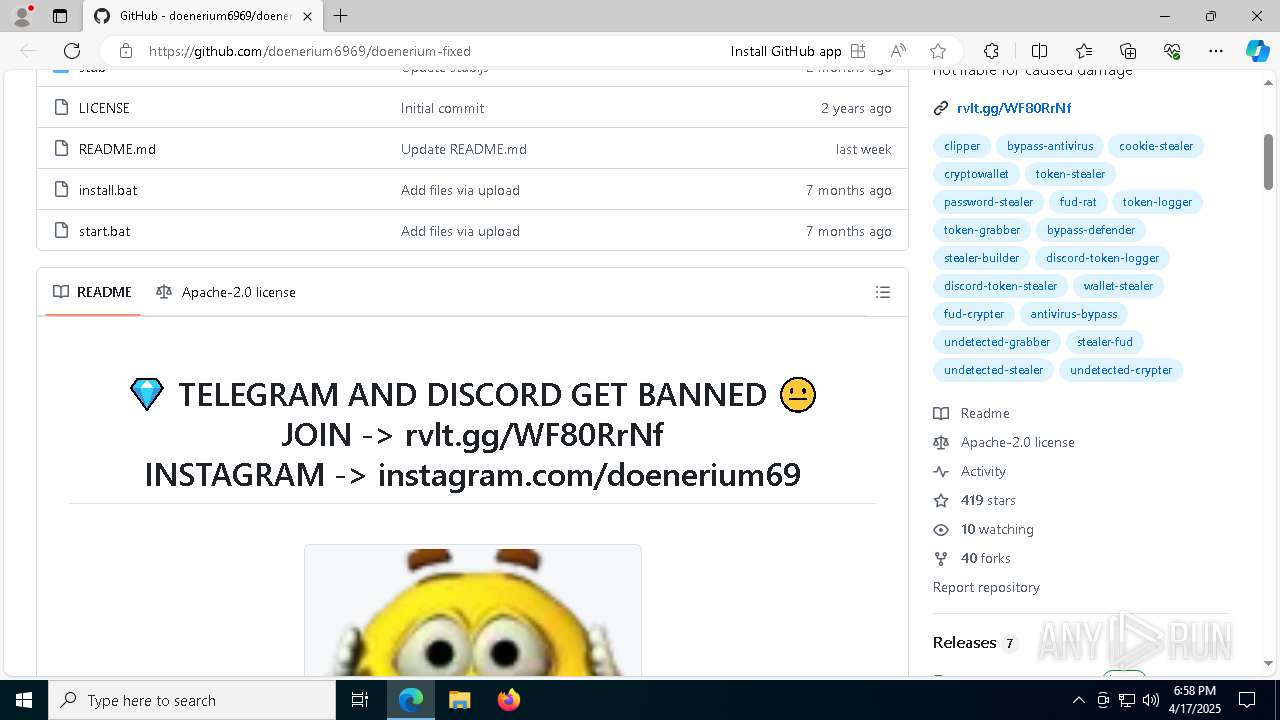The height and width of the screenshot is (720, 1280).
Task: Open Apache-2.0 license sidebar link
Action: pyautogui.click(x=1017, y=442)
